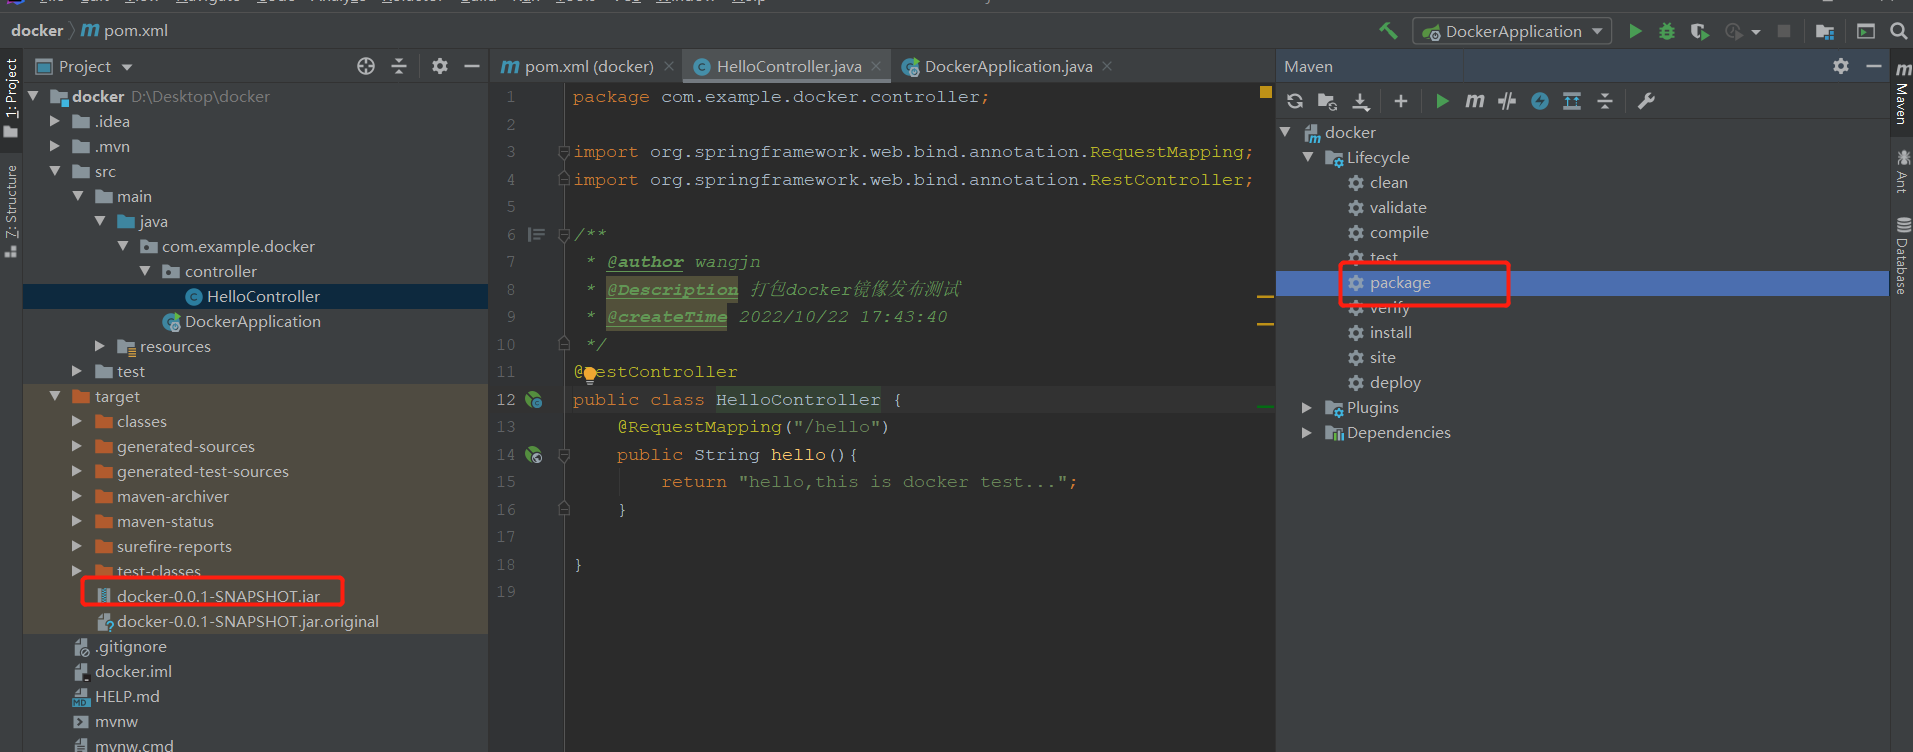Screen dimensions: 1913x752
Task: Open Search Everywhere magnifier
Action: pyautogui.click(x=1899, y=31)
